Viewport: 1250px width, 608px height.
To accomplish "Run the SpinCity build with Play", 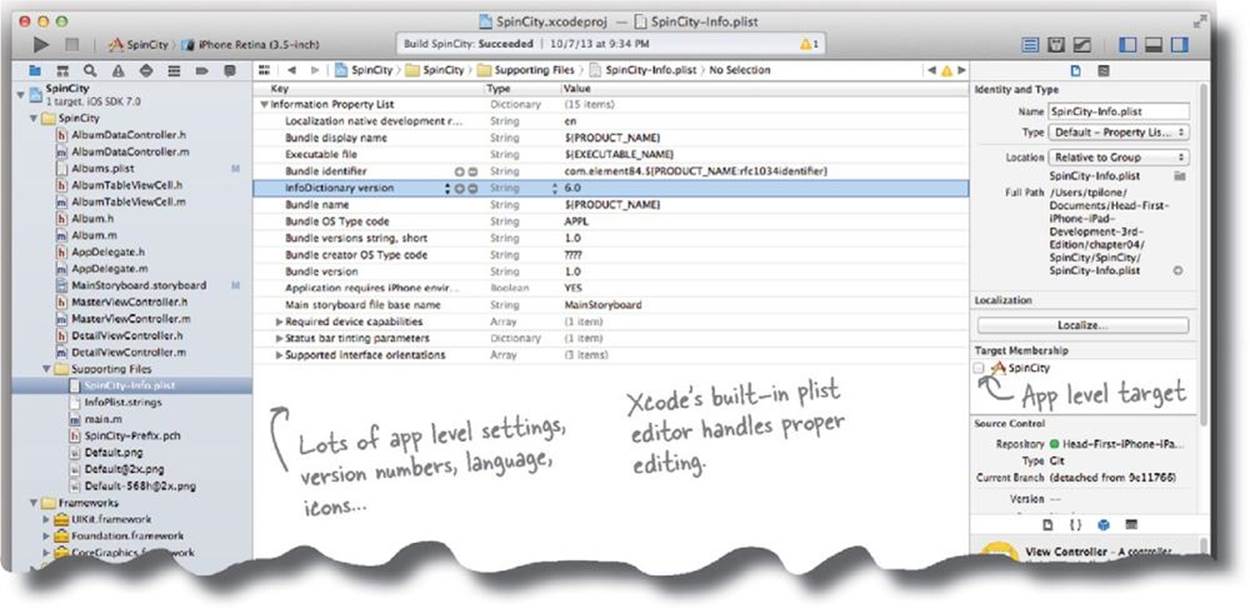I will (41, 44).
